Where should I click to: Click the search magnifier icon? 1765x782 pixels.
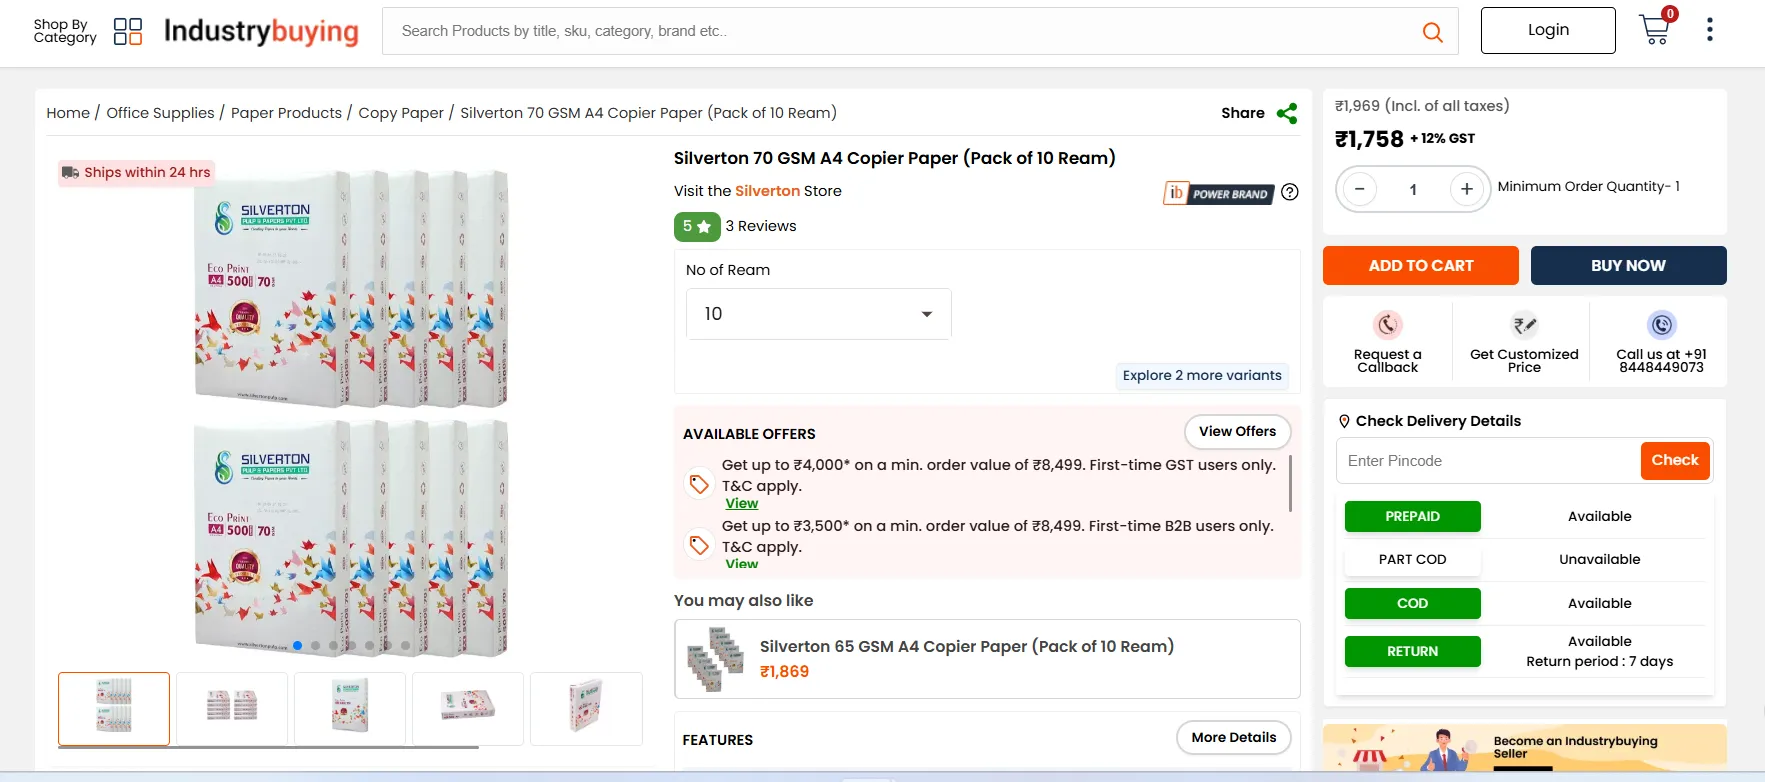(x=1432, y=32)
